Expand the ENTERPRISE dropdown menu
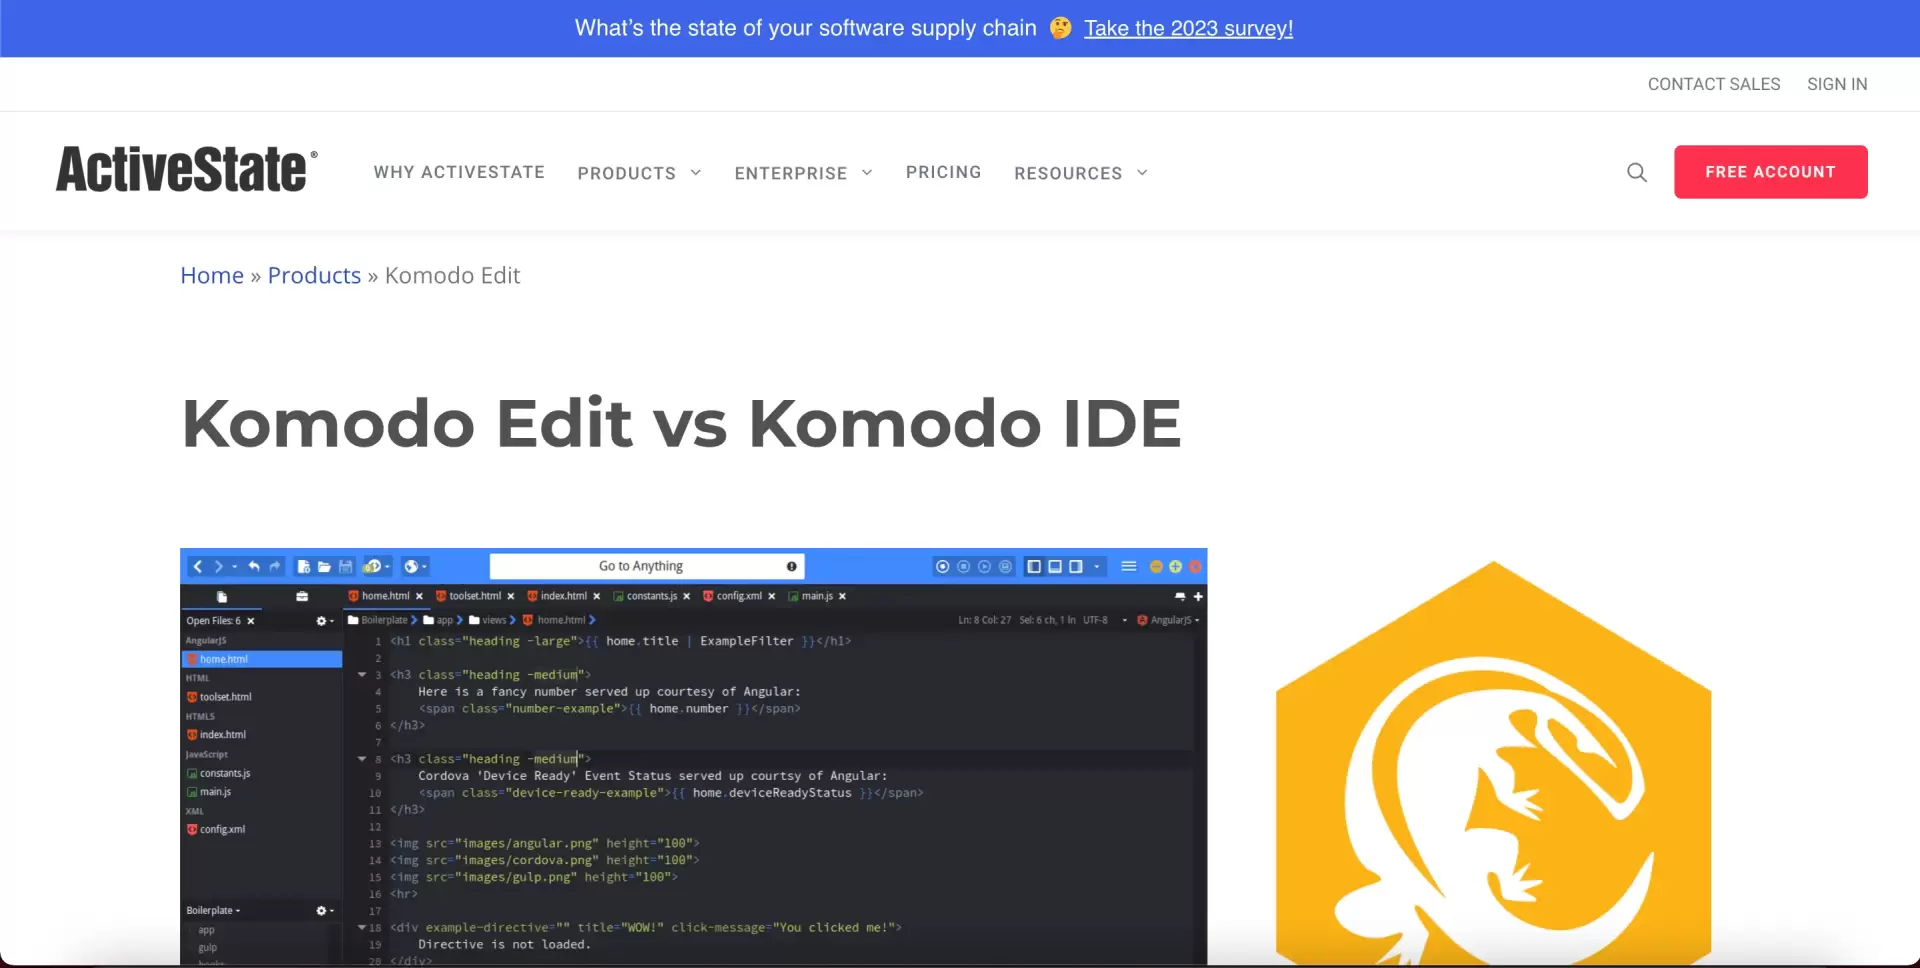The width and height of the screenshot is (1920, 968). click(803, 173)
